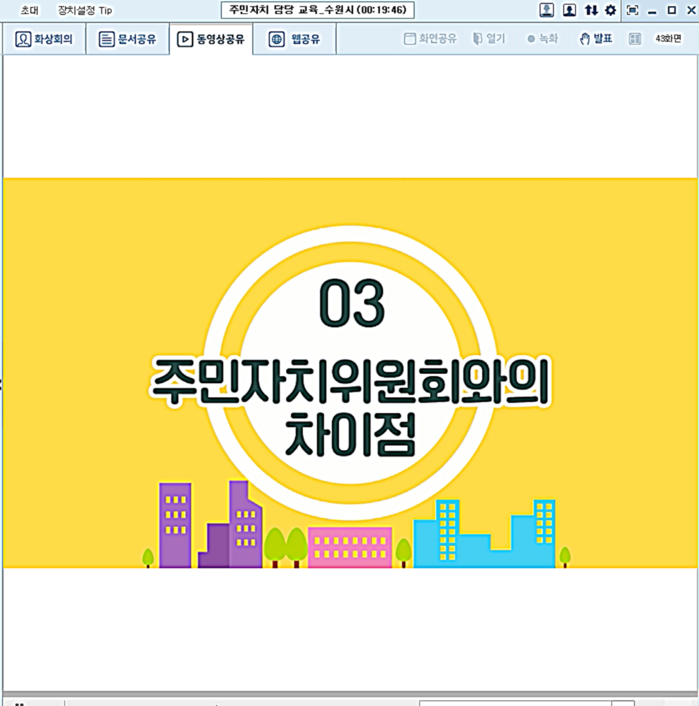Select the 동영상공유 tab

pyautogui.click(x=210, y=40)
